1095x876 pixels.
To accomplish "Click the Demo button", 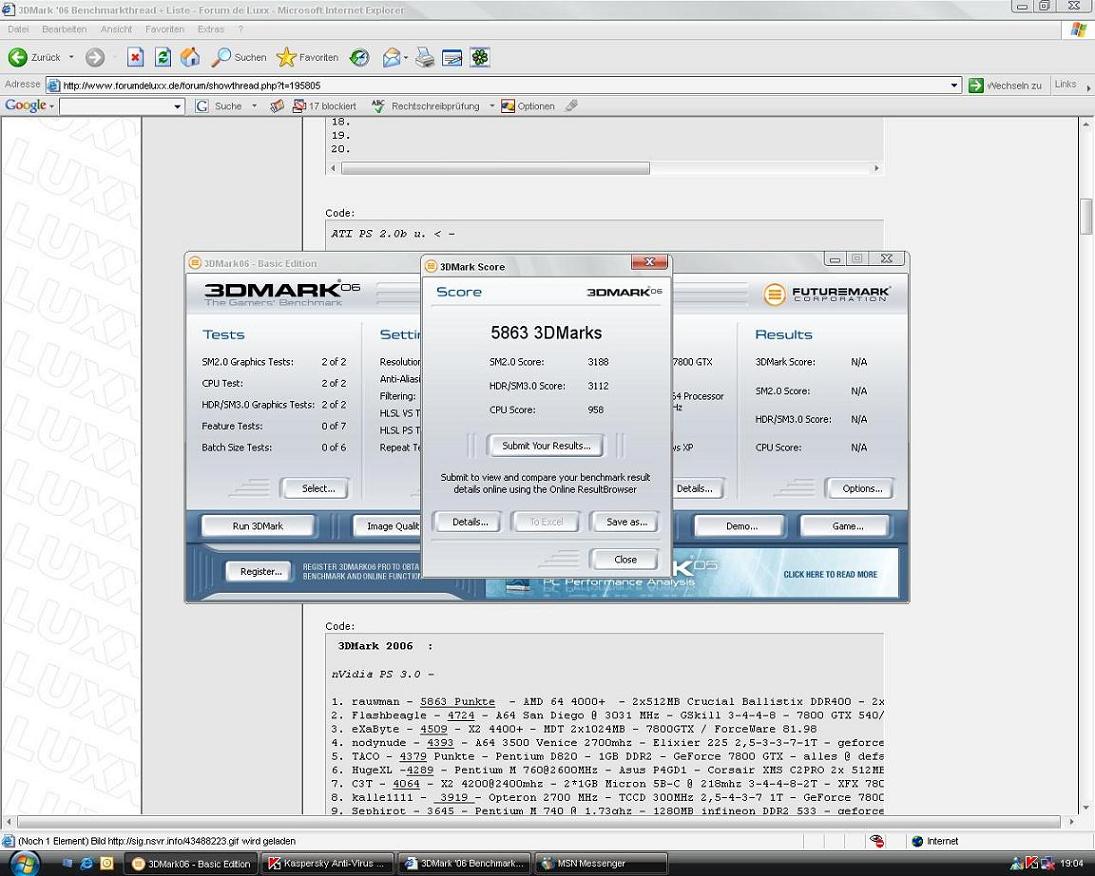I will point(741,526).
